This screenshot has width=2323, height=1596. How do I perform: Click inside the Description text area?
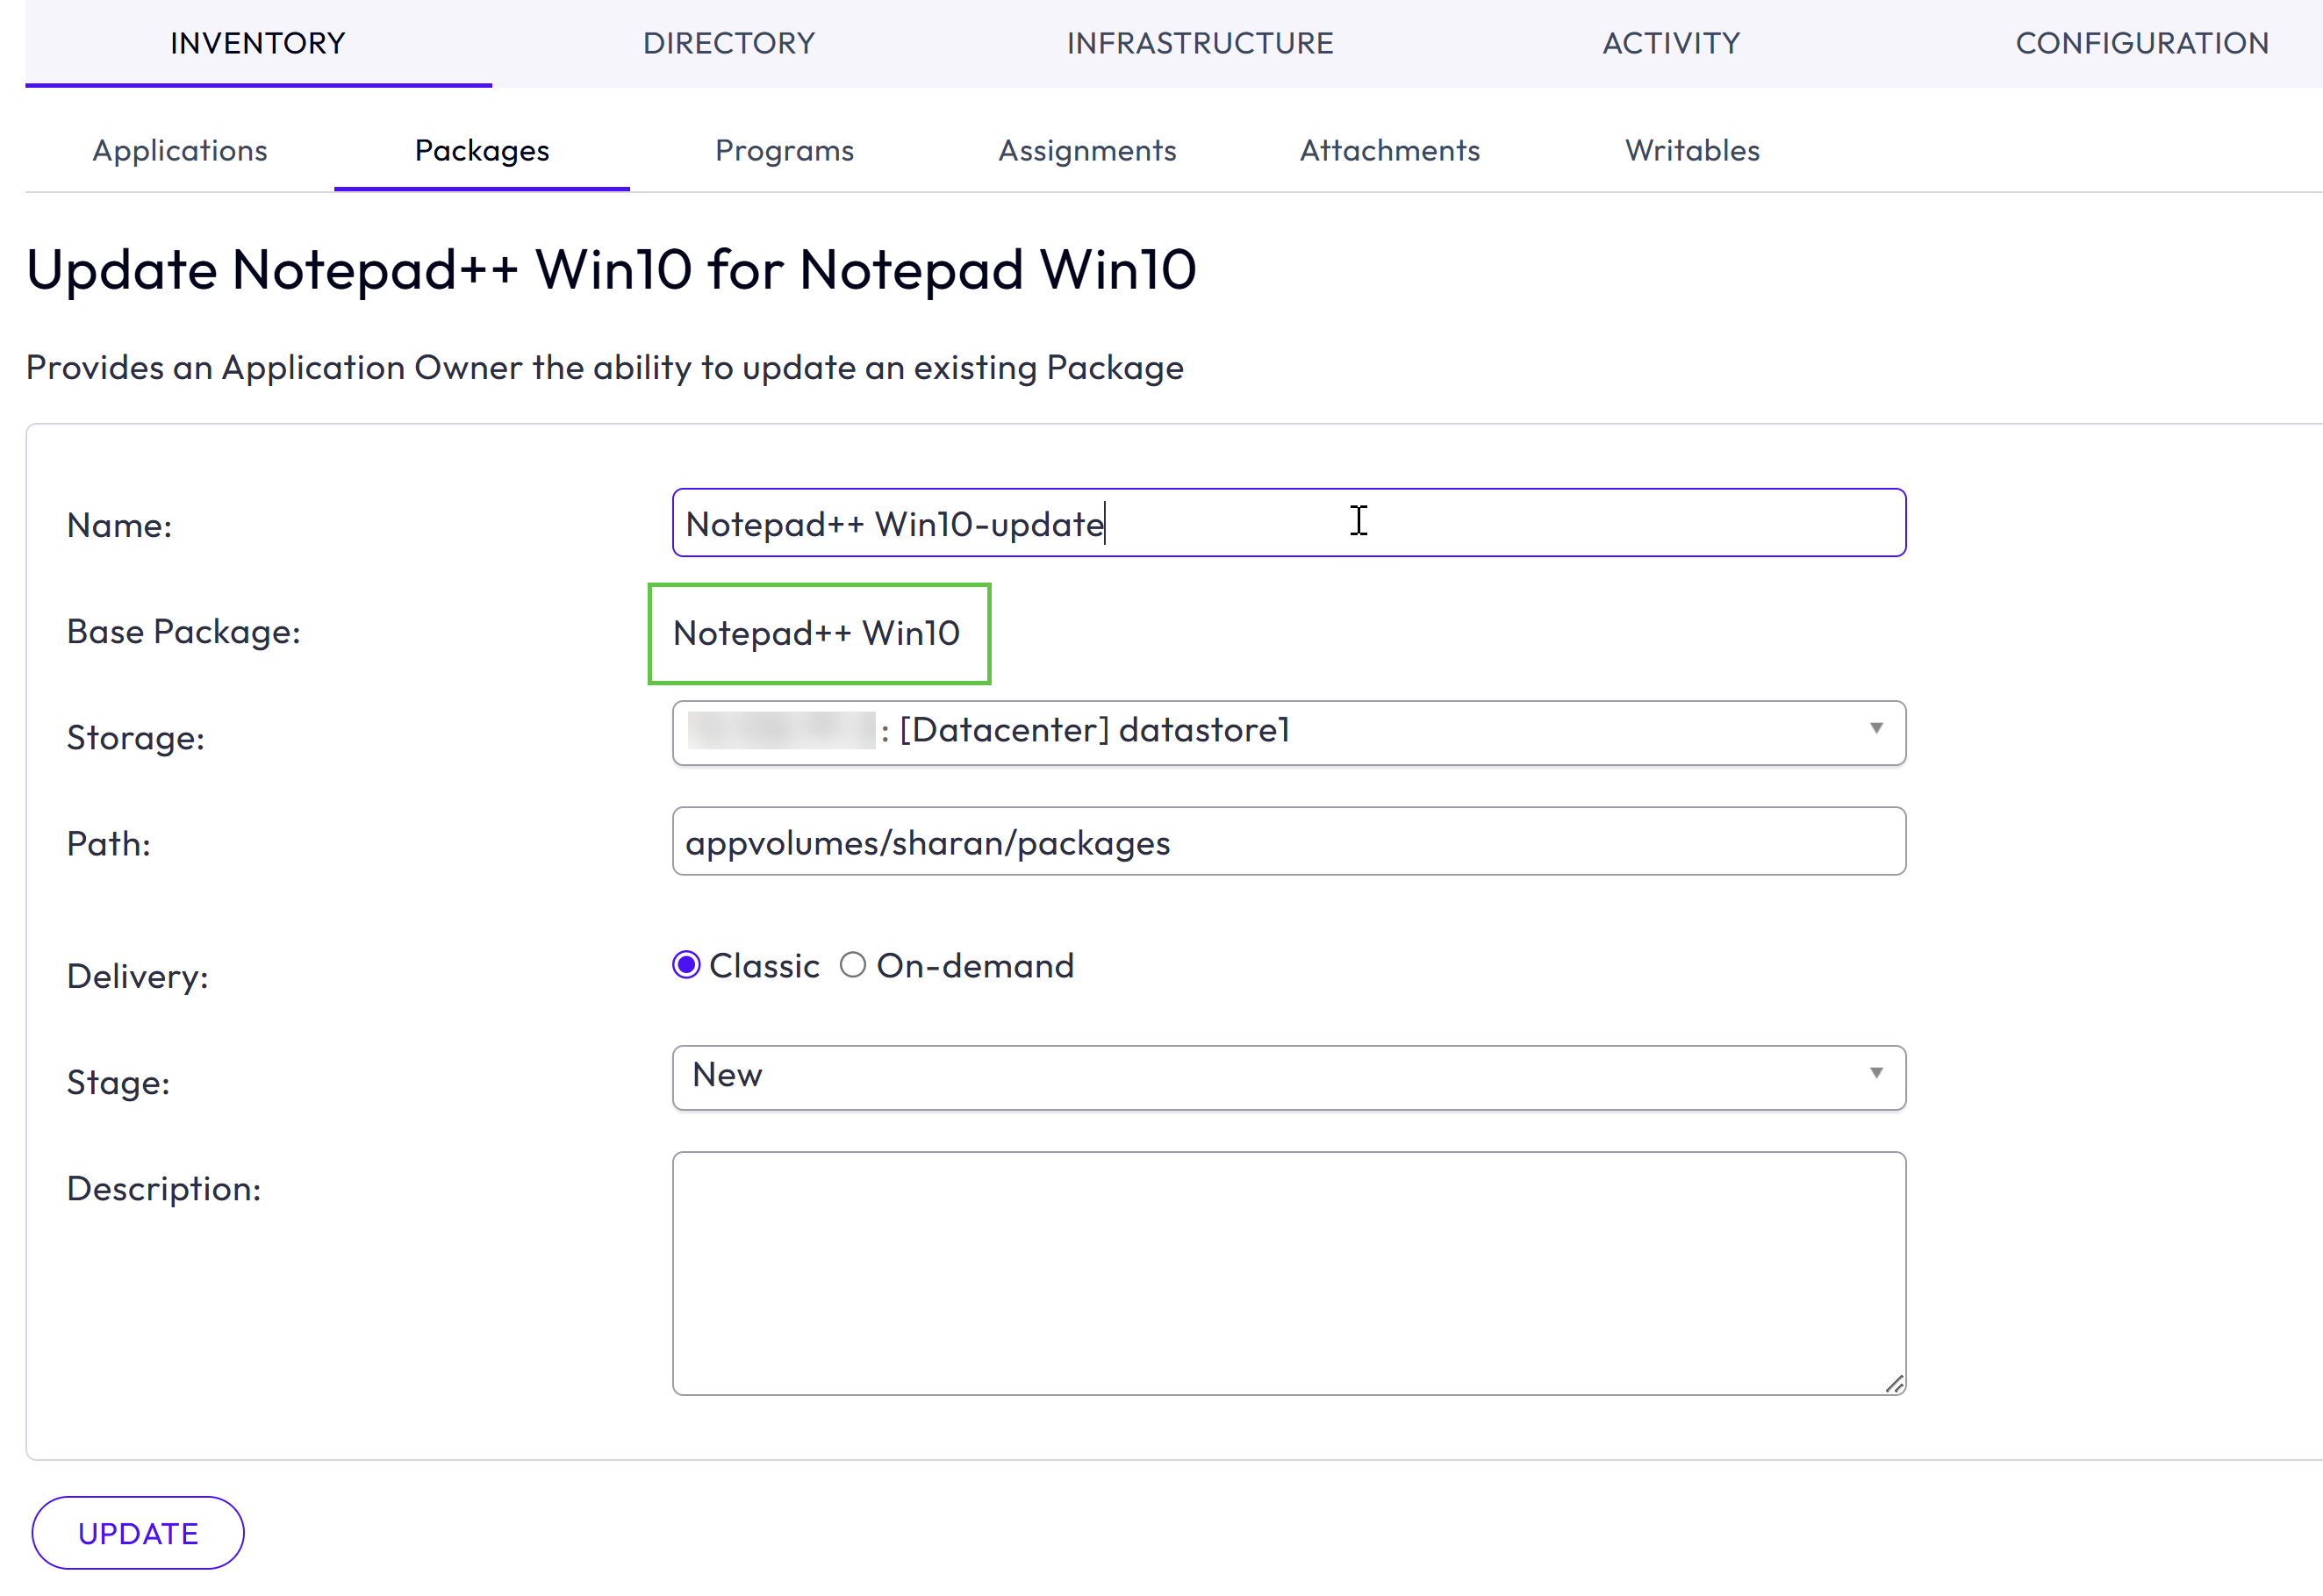coord(1289,1274)
